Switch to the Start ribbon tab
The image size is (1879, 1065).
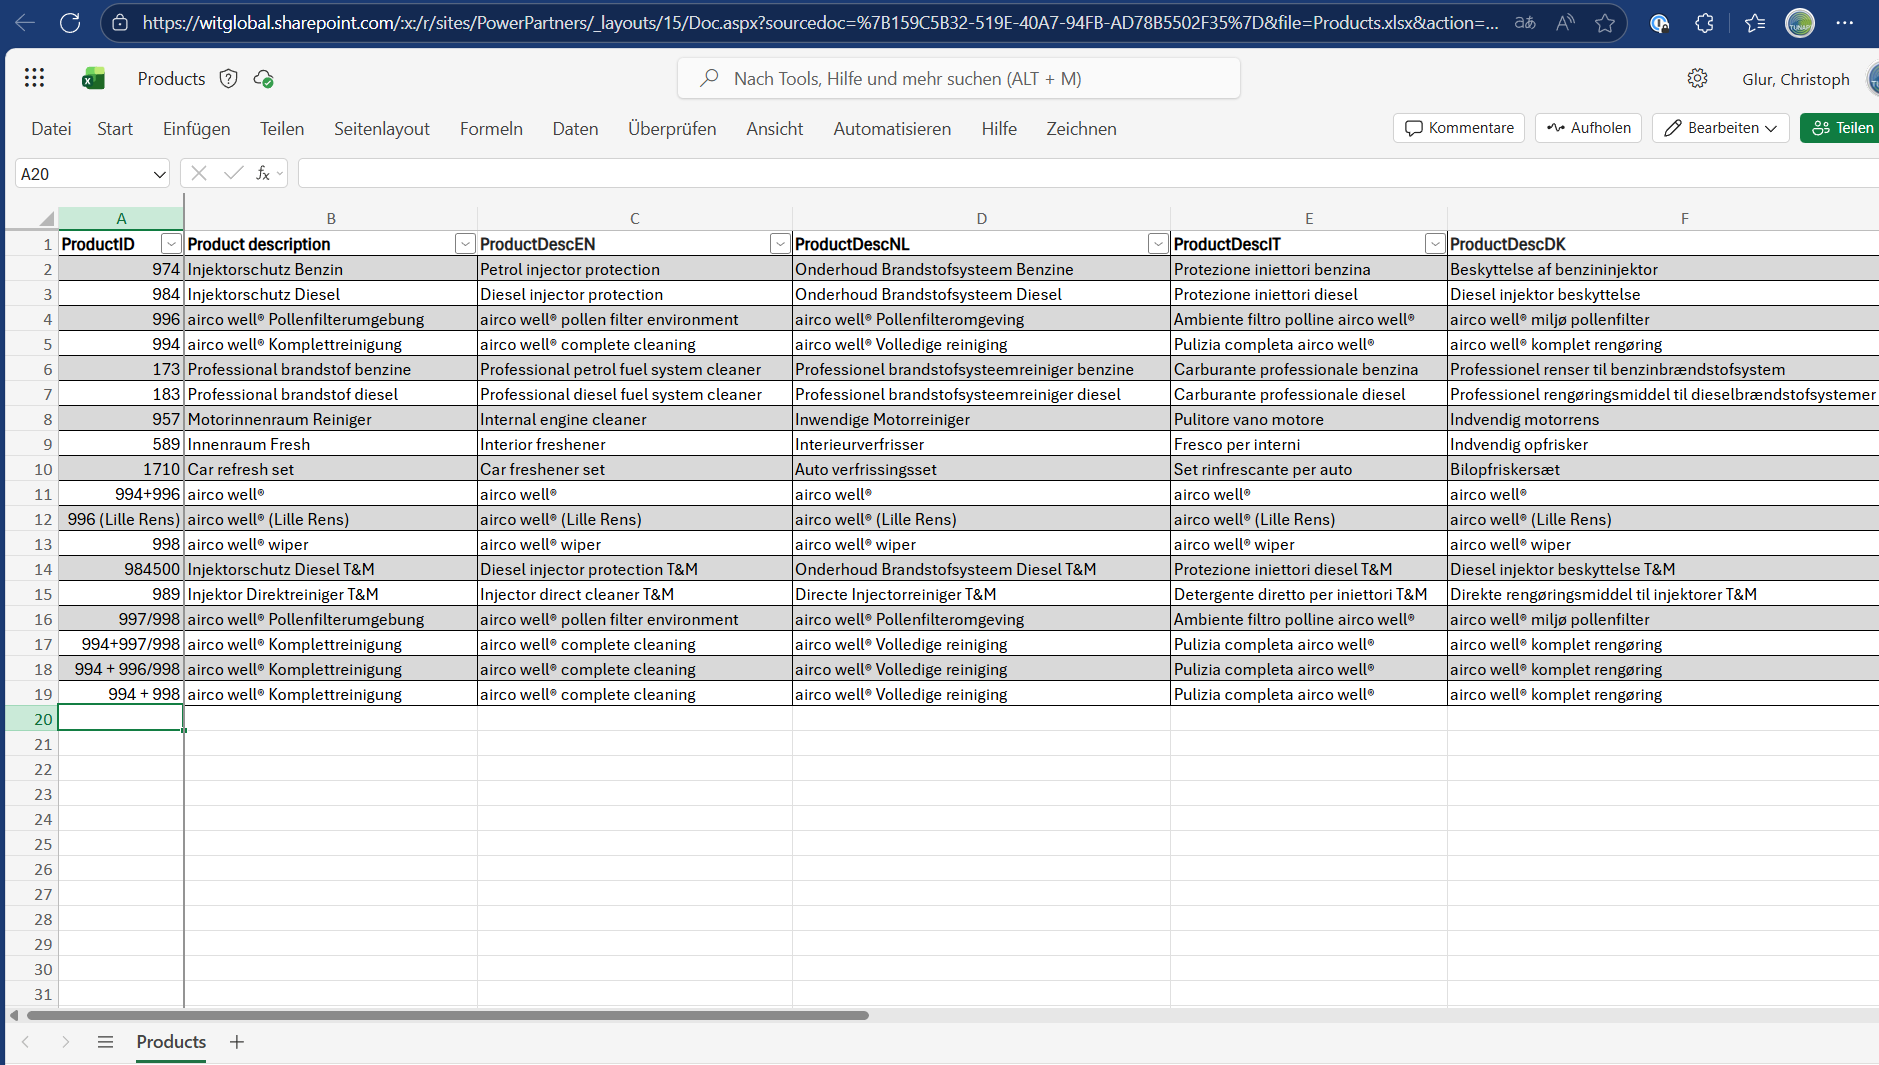click(115, 128)
